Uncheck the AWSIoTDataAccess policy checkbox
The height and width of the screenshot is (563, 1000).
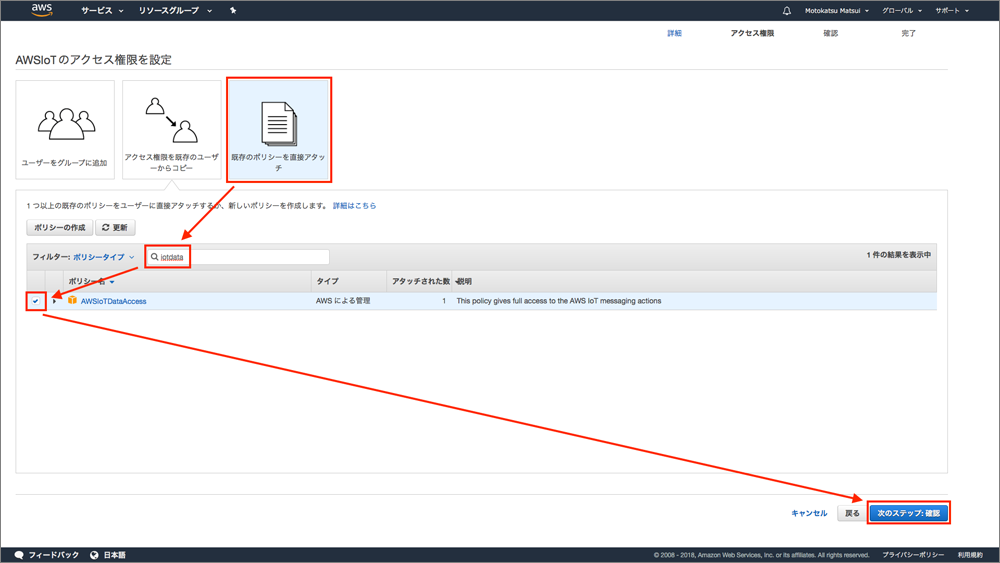pyautogui.click(x=36, y=301)
